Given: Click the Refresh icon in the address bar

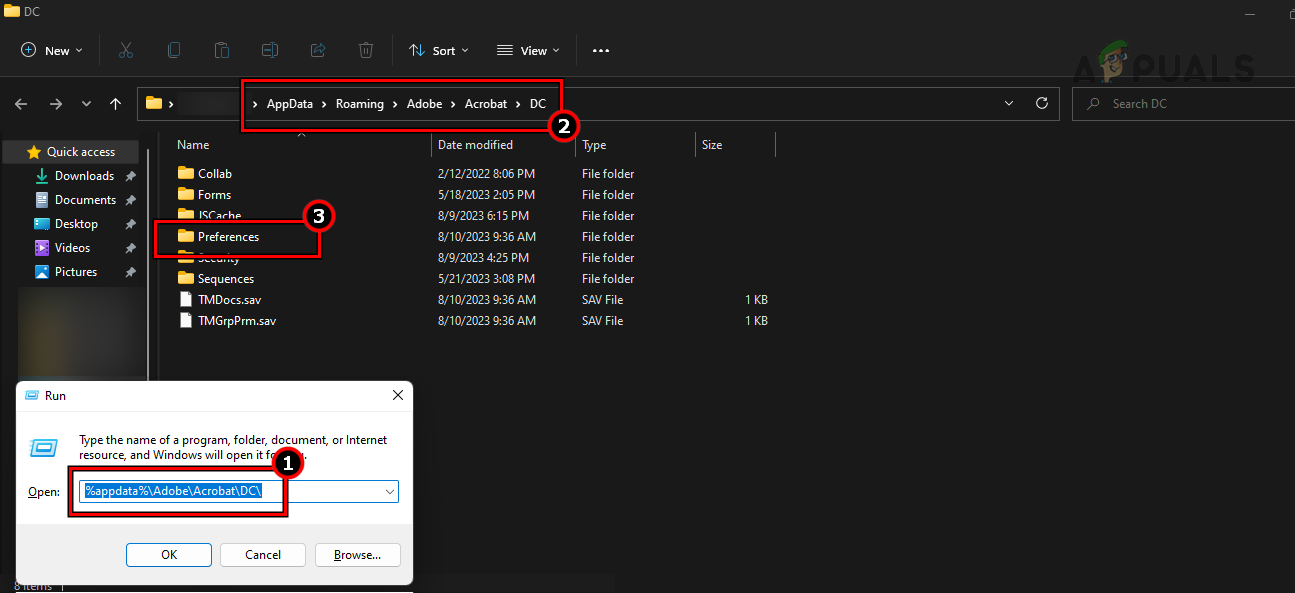Looking at the screenshot, I should [1041, 103].
